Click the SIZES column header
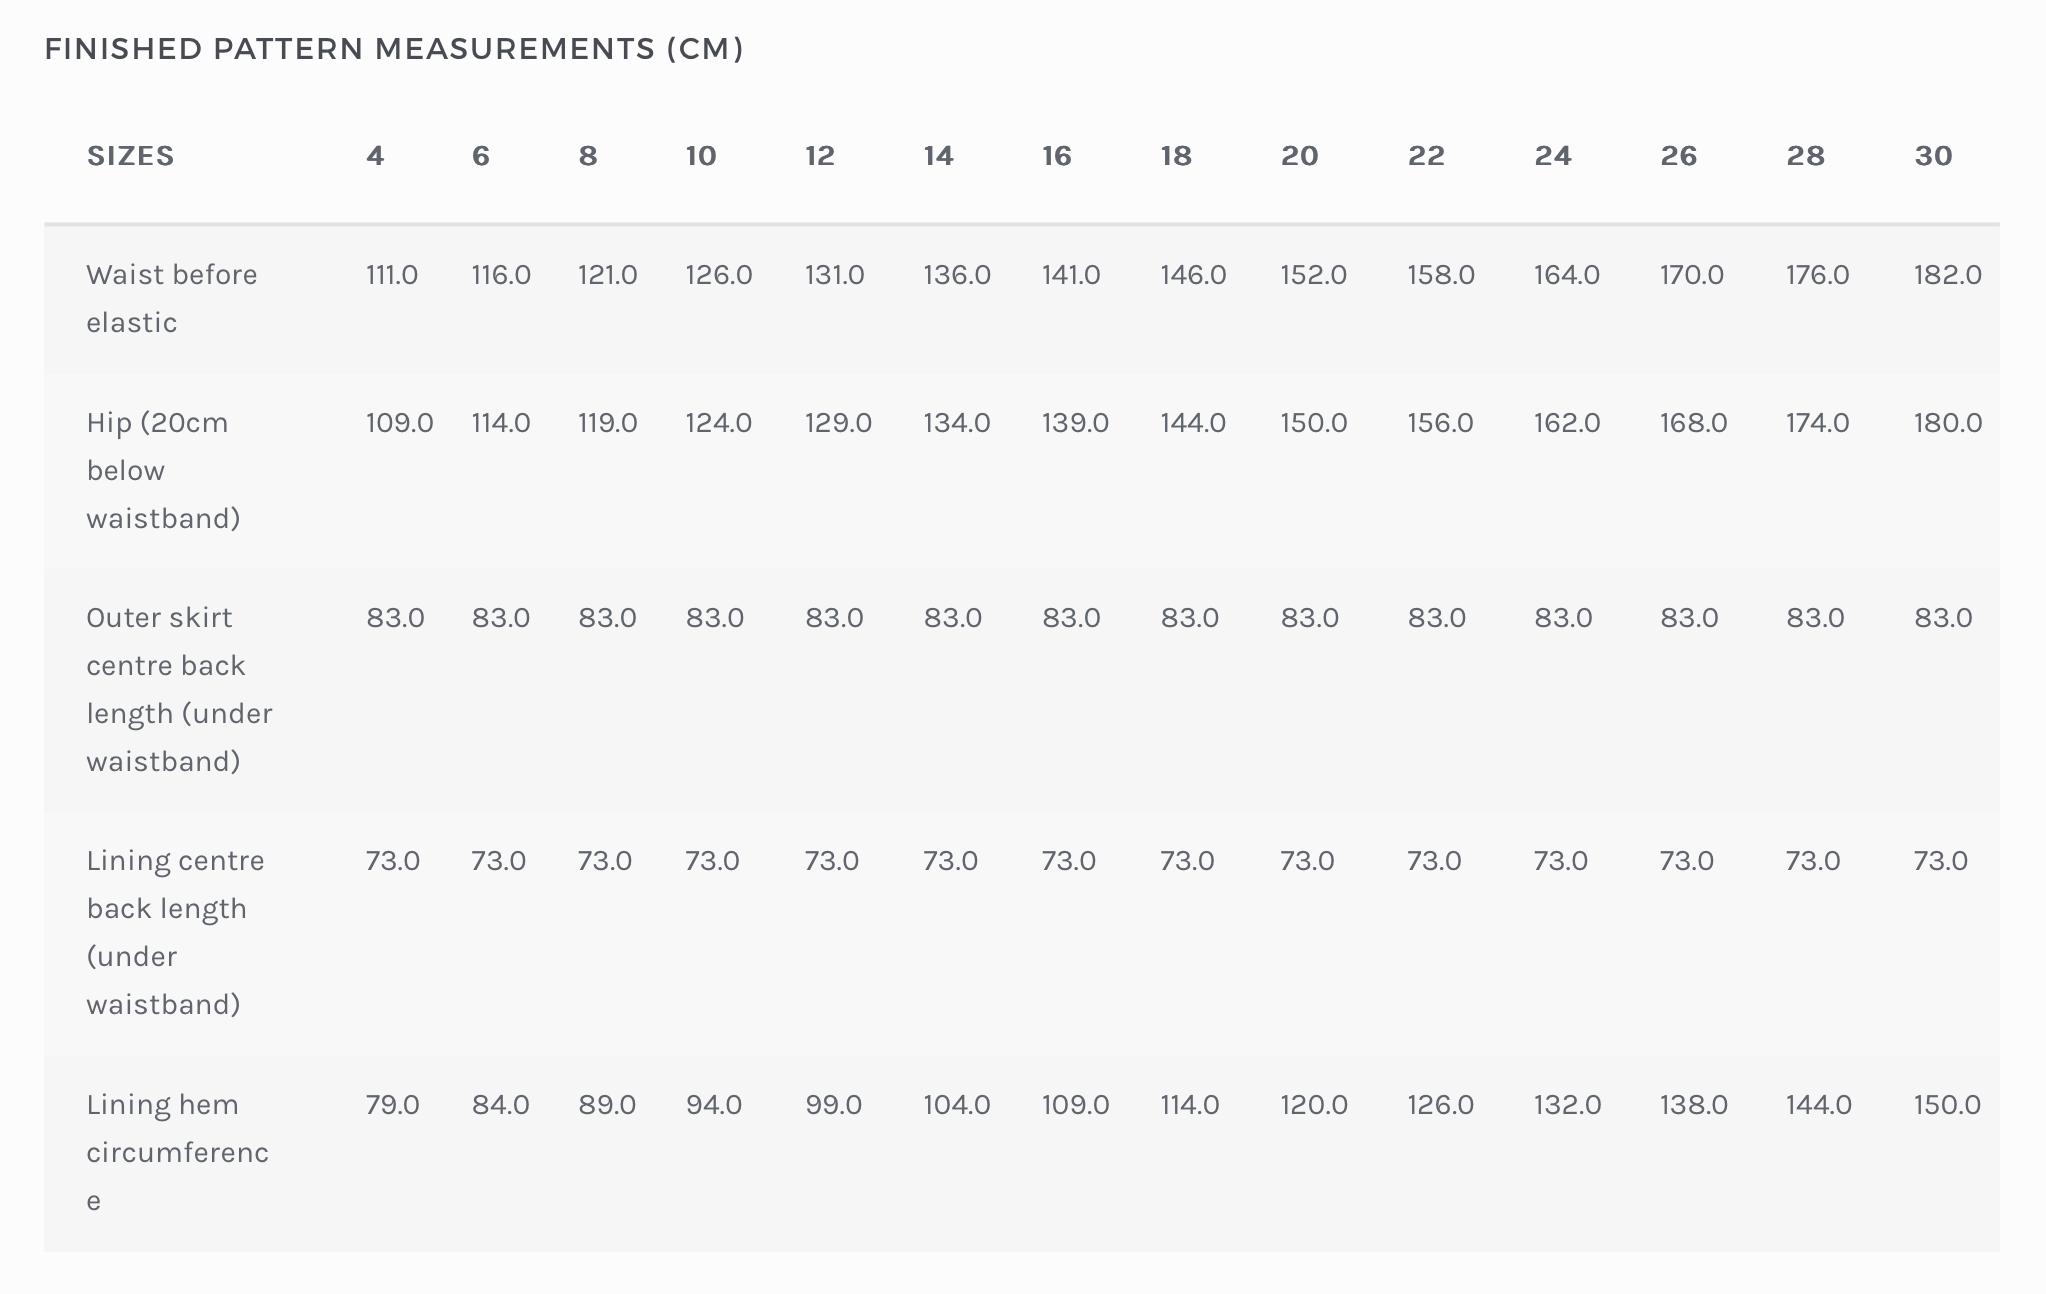Viewport: 2046px width, 1294px height. (x=131, y=156)
